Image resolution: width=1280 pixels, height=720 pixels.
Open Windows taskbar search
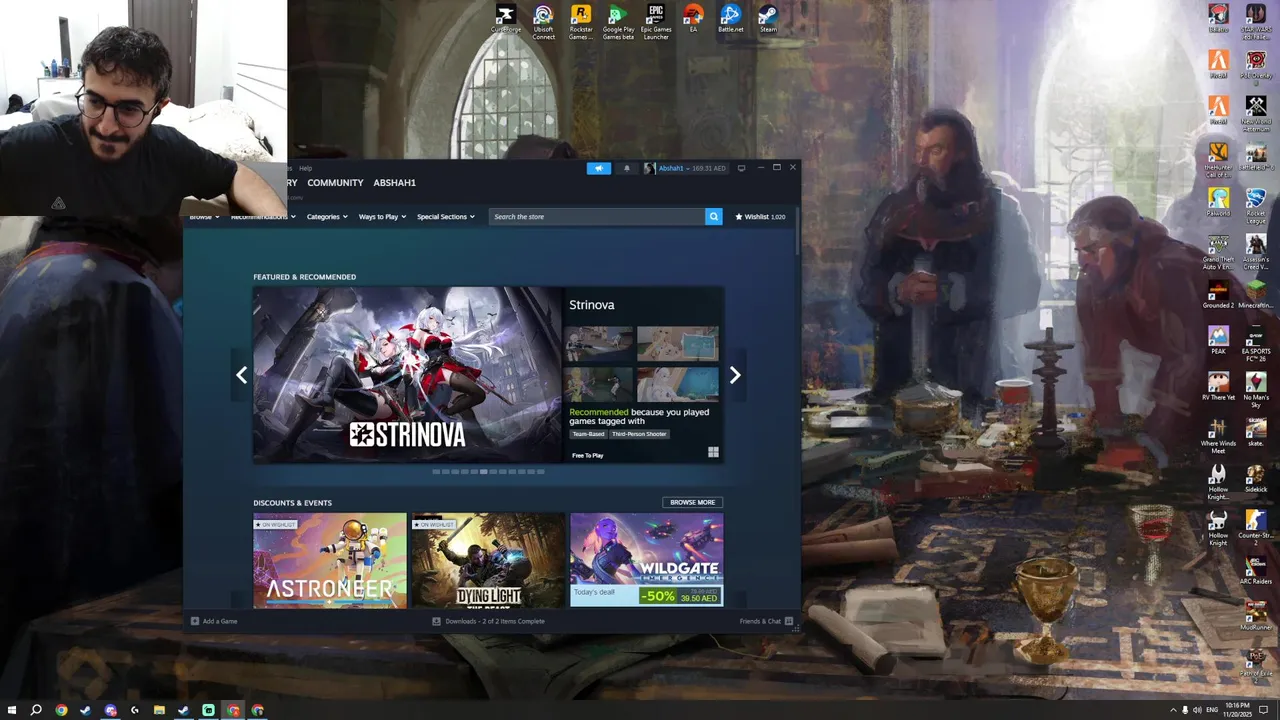coord(36,710)
